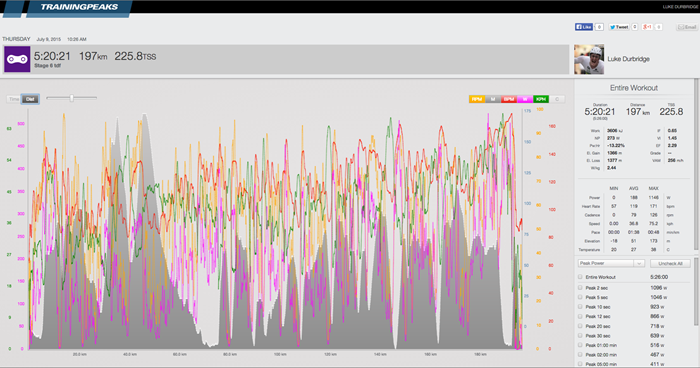Open the Peak Power dropdown
This screenshot has height=368, width=700.
pyautogui.click(x=611, y=263)
